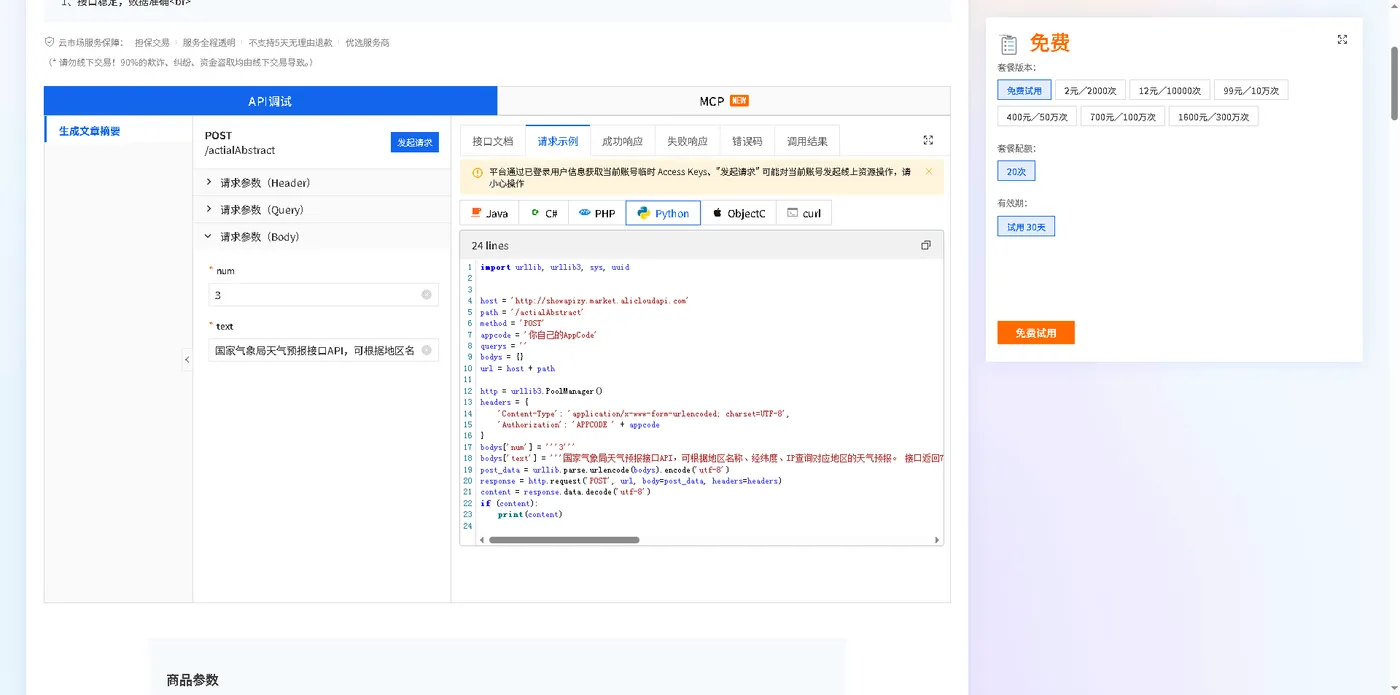Image resolution: width=1400 pixels, height=695 pixels.
Task: Select the Python code language tab
Action: click(x=663, y=213)
